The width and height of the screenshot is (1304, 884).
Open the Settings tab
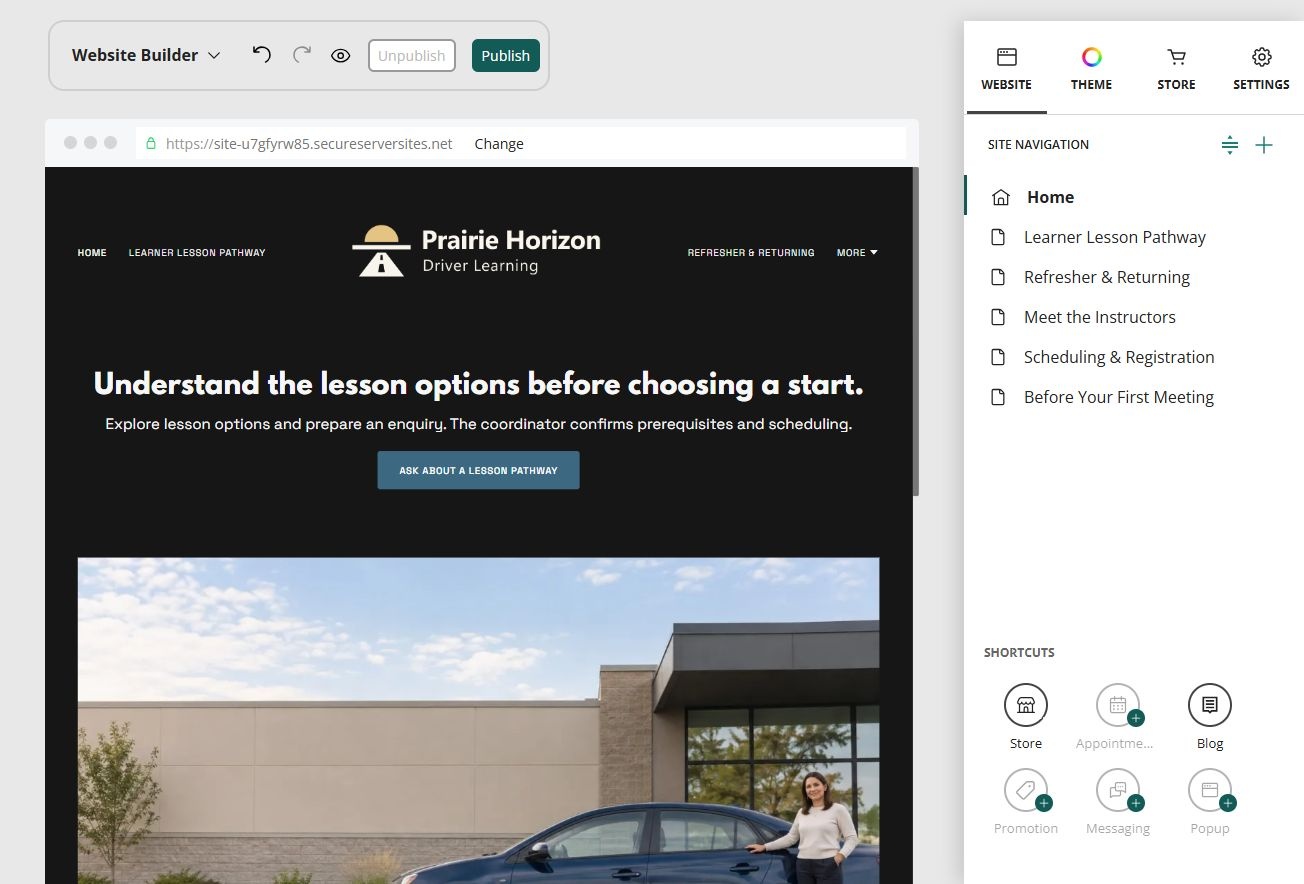pos(1261,69)
